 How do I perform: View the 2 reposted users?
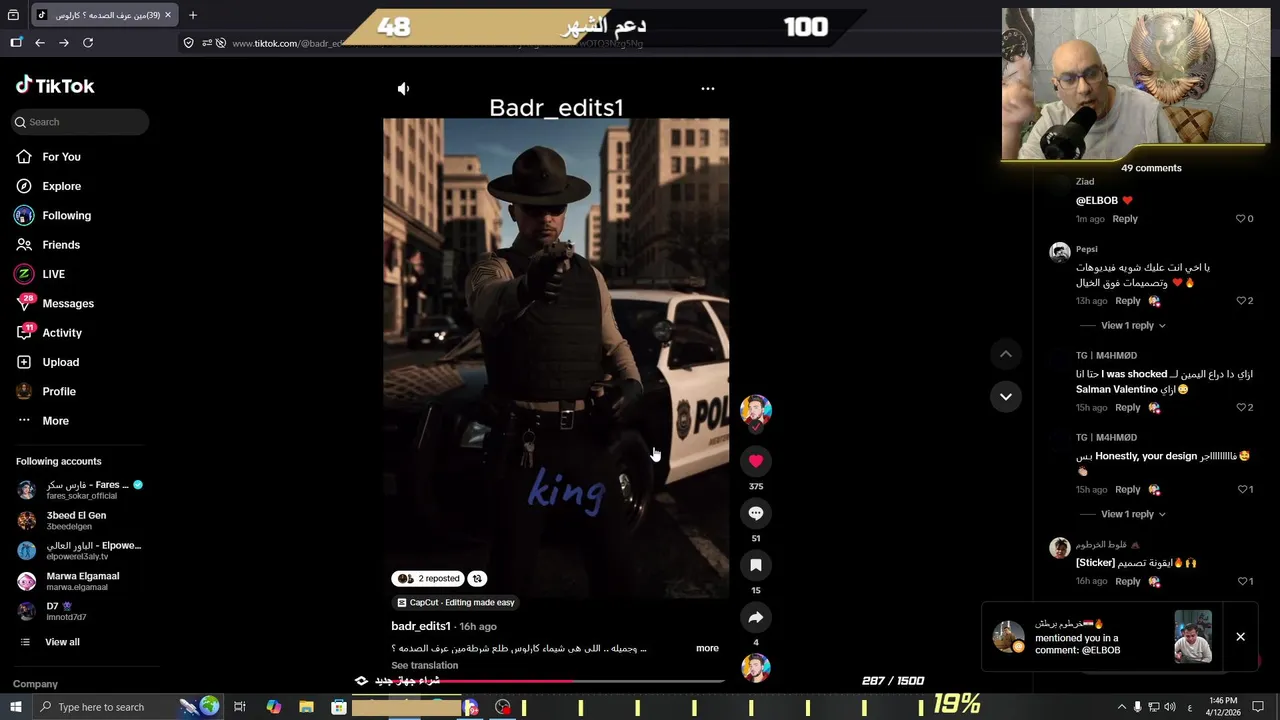[x=427, y=578]
